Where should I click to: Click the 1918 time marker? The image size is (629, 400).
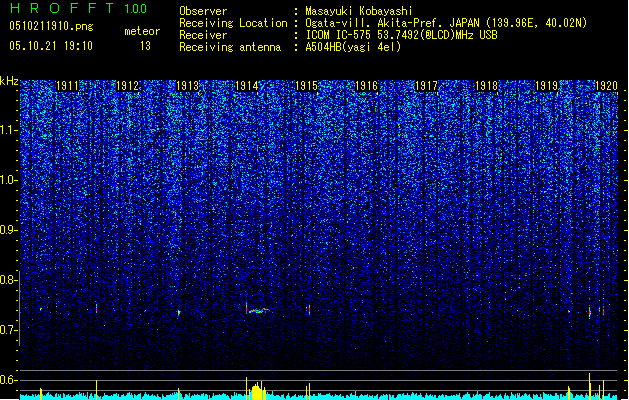486,86
